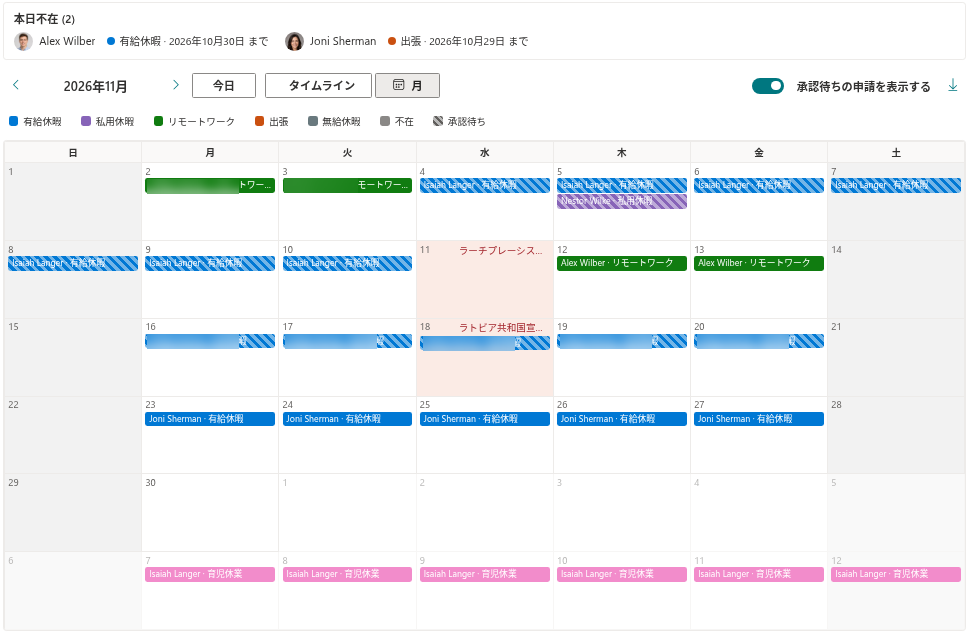This screenshot has height=633, width=975.
Task: Click the 有給休暇 blue legend swatch
Action: point(14,121)
